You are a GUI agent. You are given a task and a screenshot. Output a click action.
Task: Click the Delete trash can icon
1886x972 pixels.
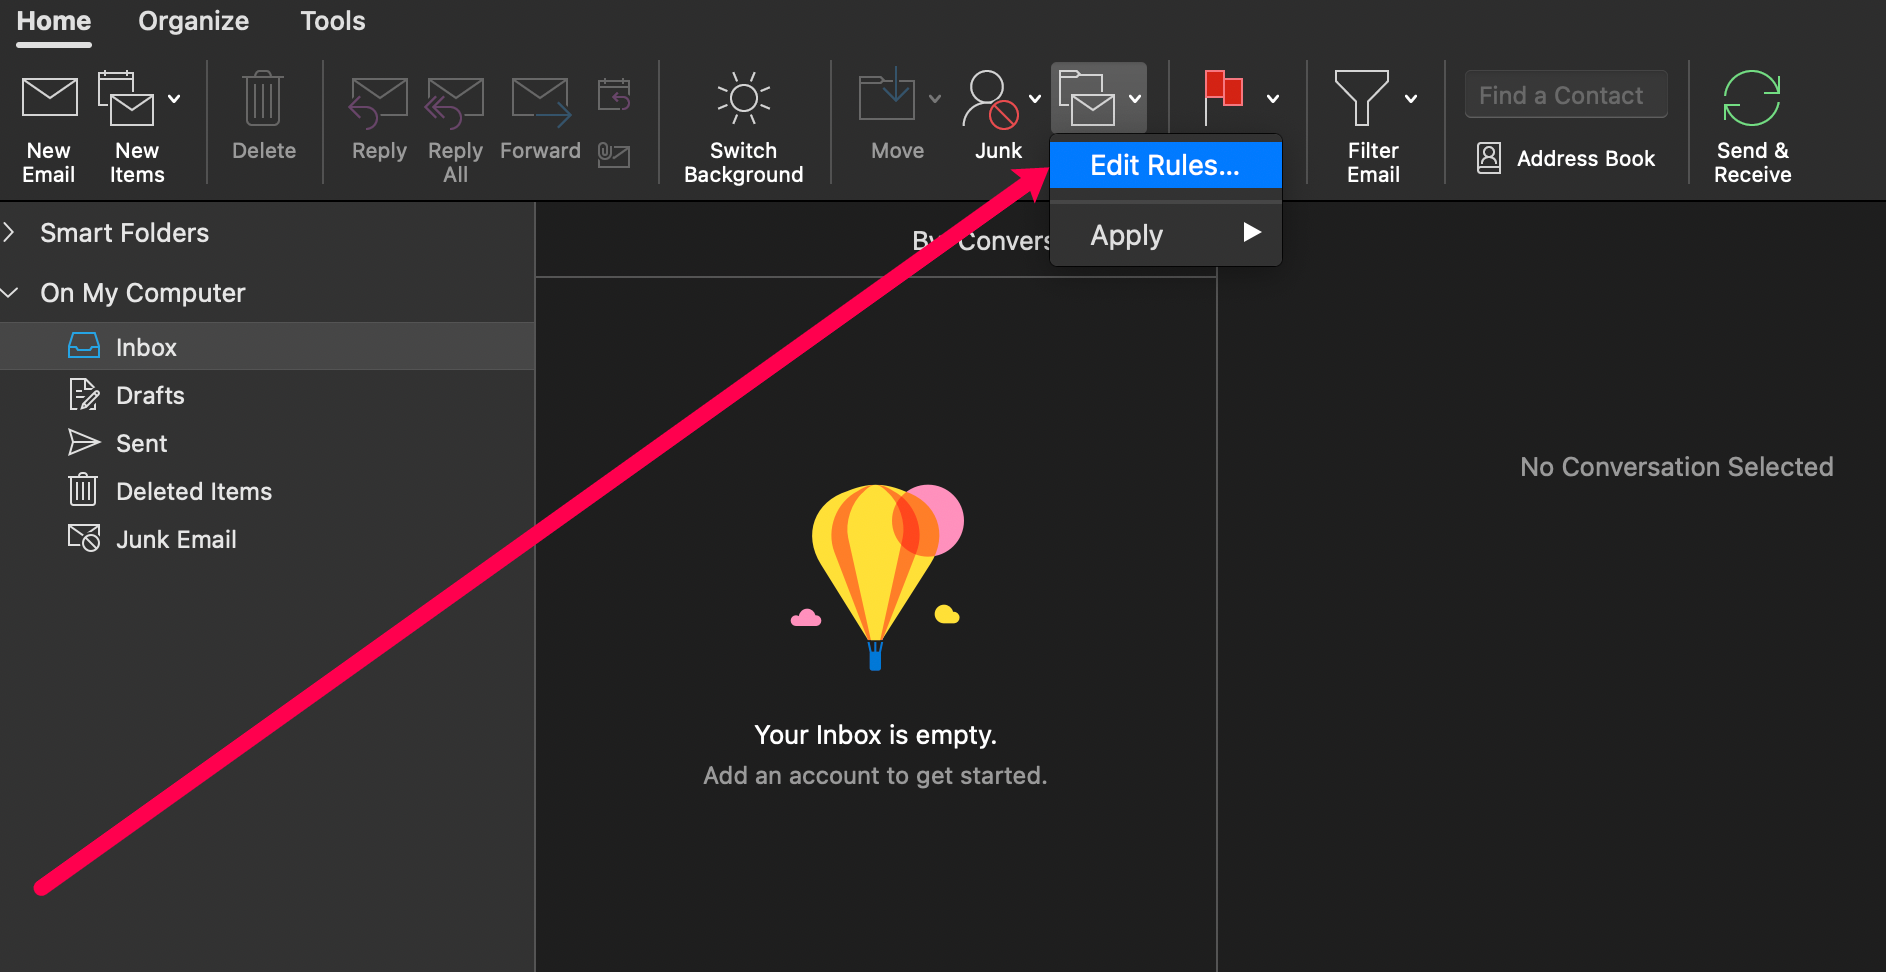tap(263, 98)
